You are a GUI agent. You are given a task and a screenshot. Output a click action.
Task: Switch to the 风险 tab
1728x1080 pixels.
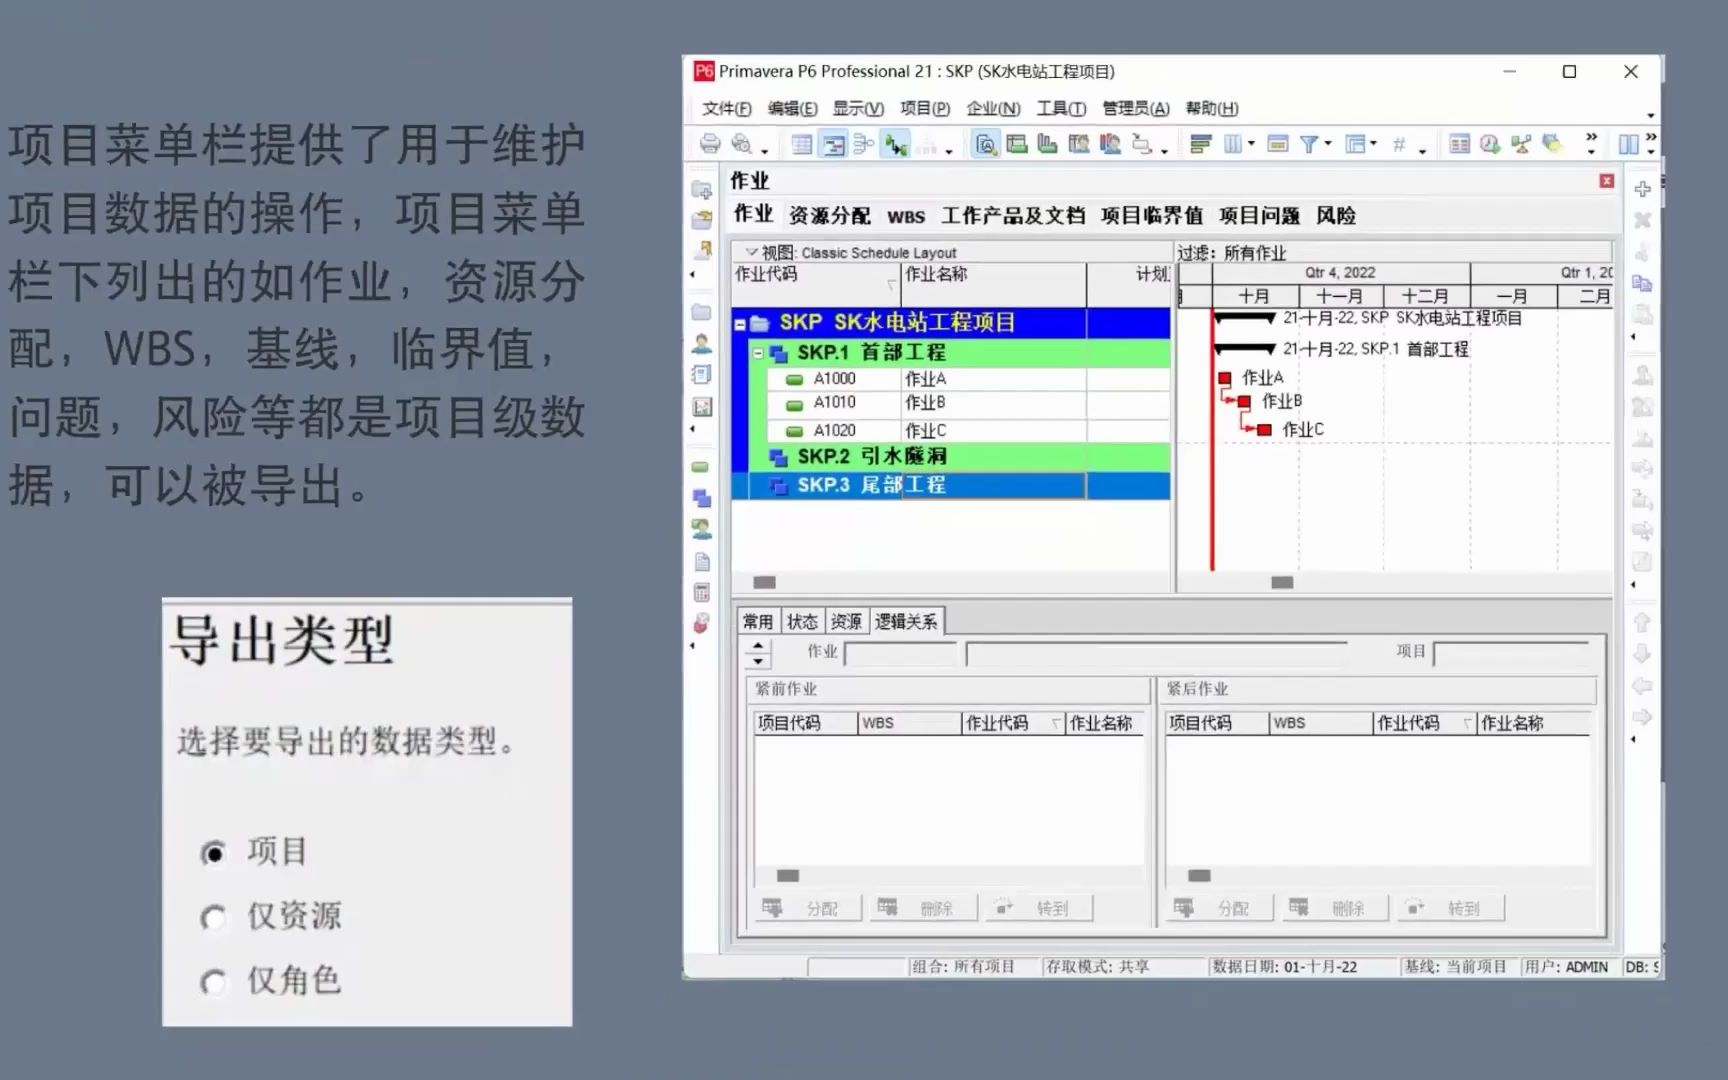(1336, 216)
